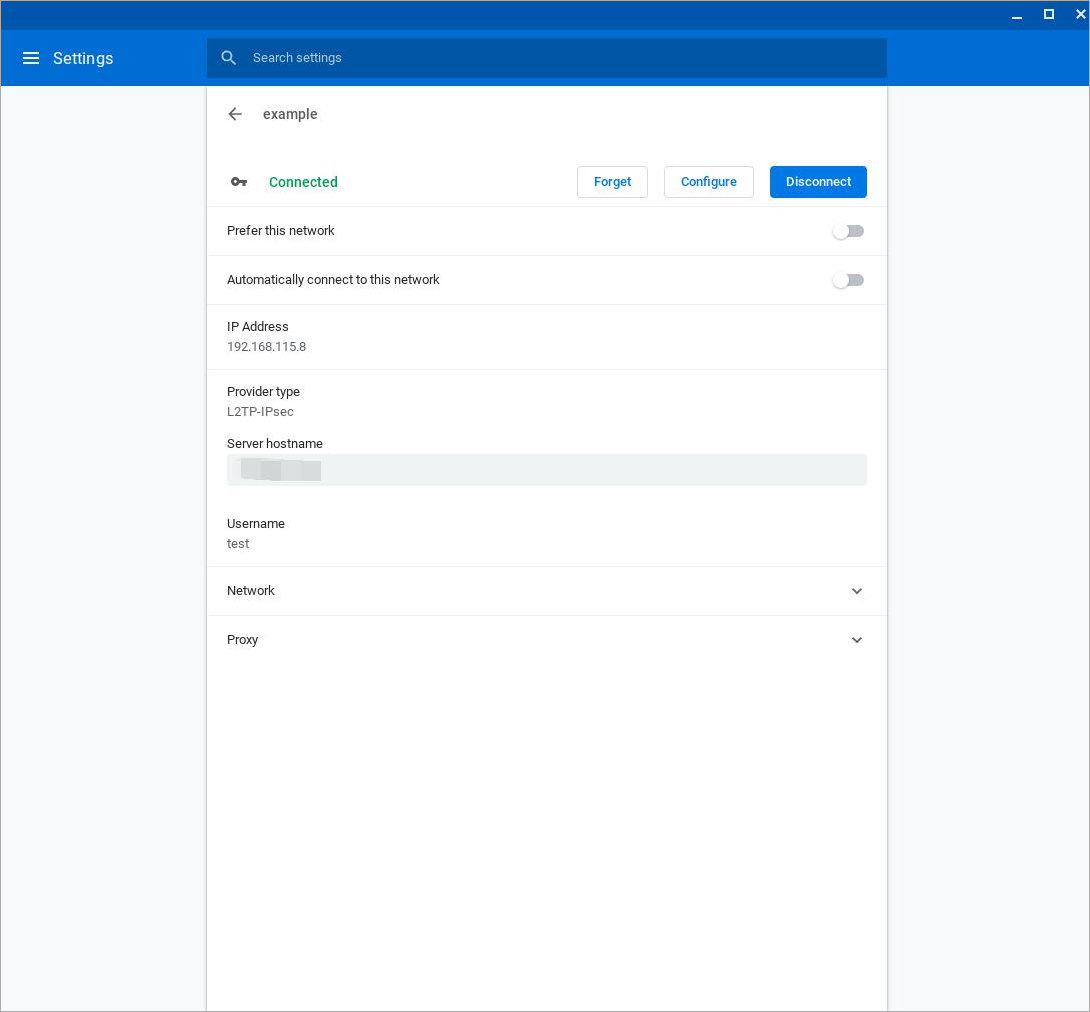Forget the example VPN network
The width and height of the screenshot is (1090, 1012).
click(x=612, y=182)
